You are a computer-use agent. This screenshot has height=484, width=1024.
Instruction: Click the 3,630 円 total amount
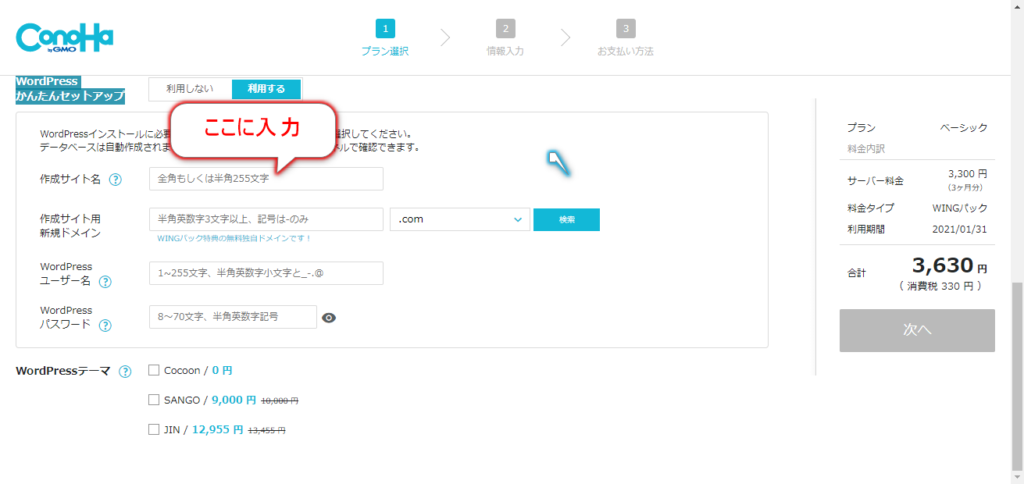[949, 266]
